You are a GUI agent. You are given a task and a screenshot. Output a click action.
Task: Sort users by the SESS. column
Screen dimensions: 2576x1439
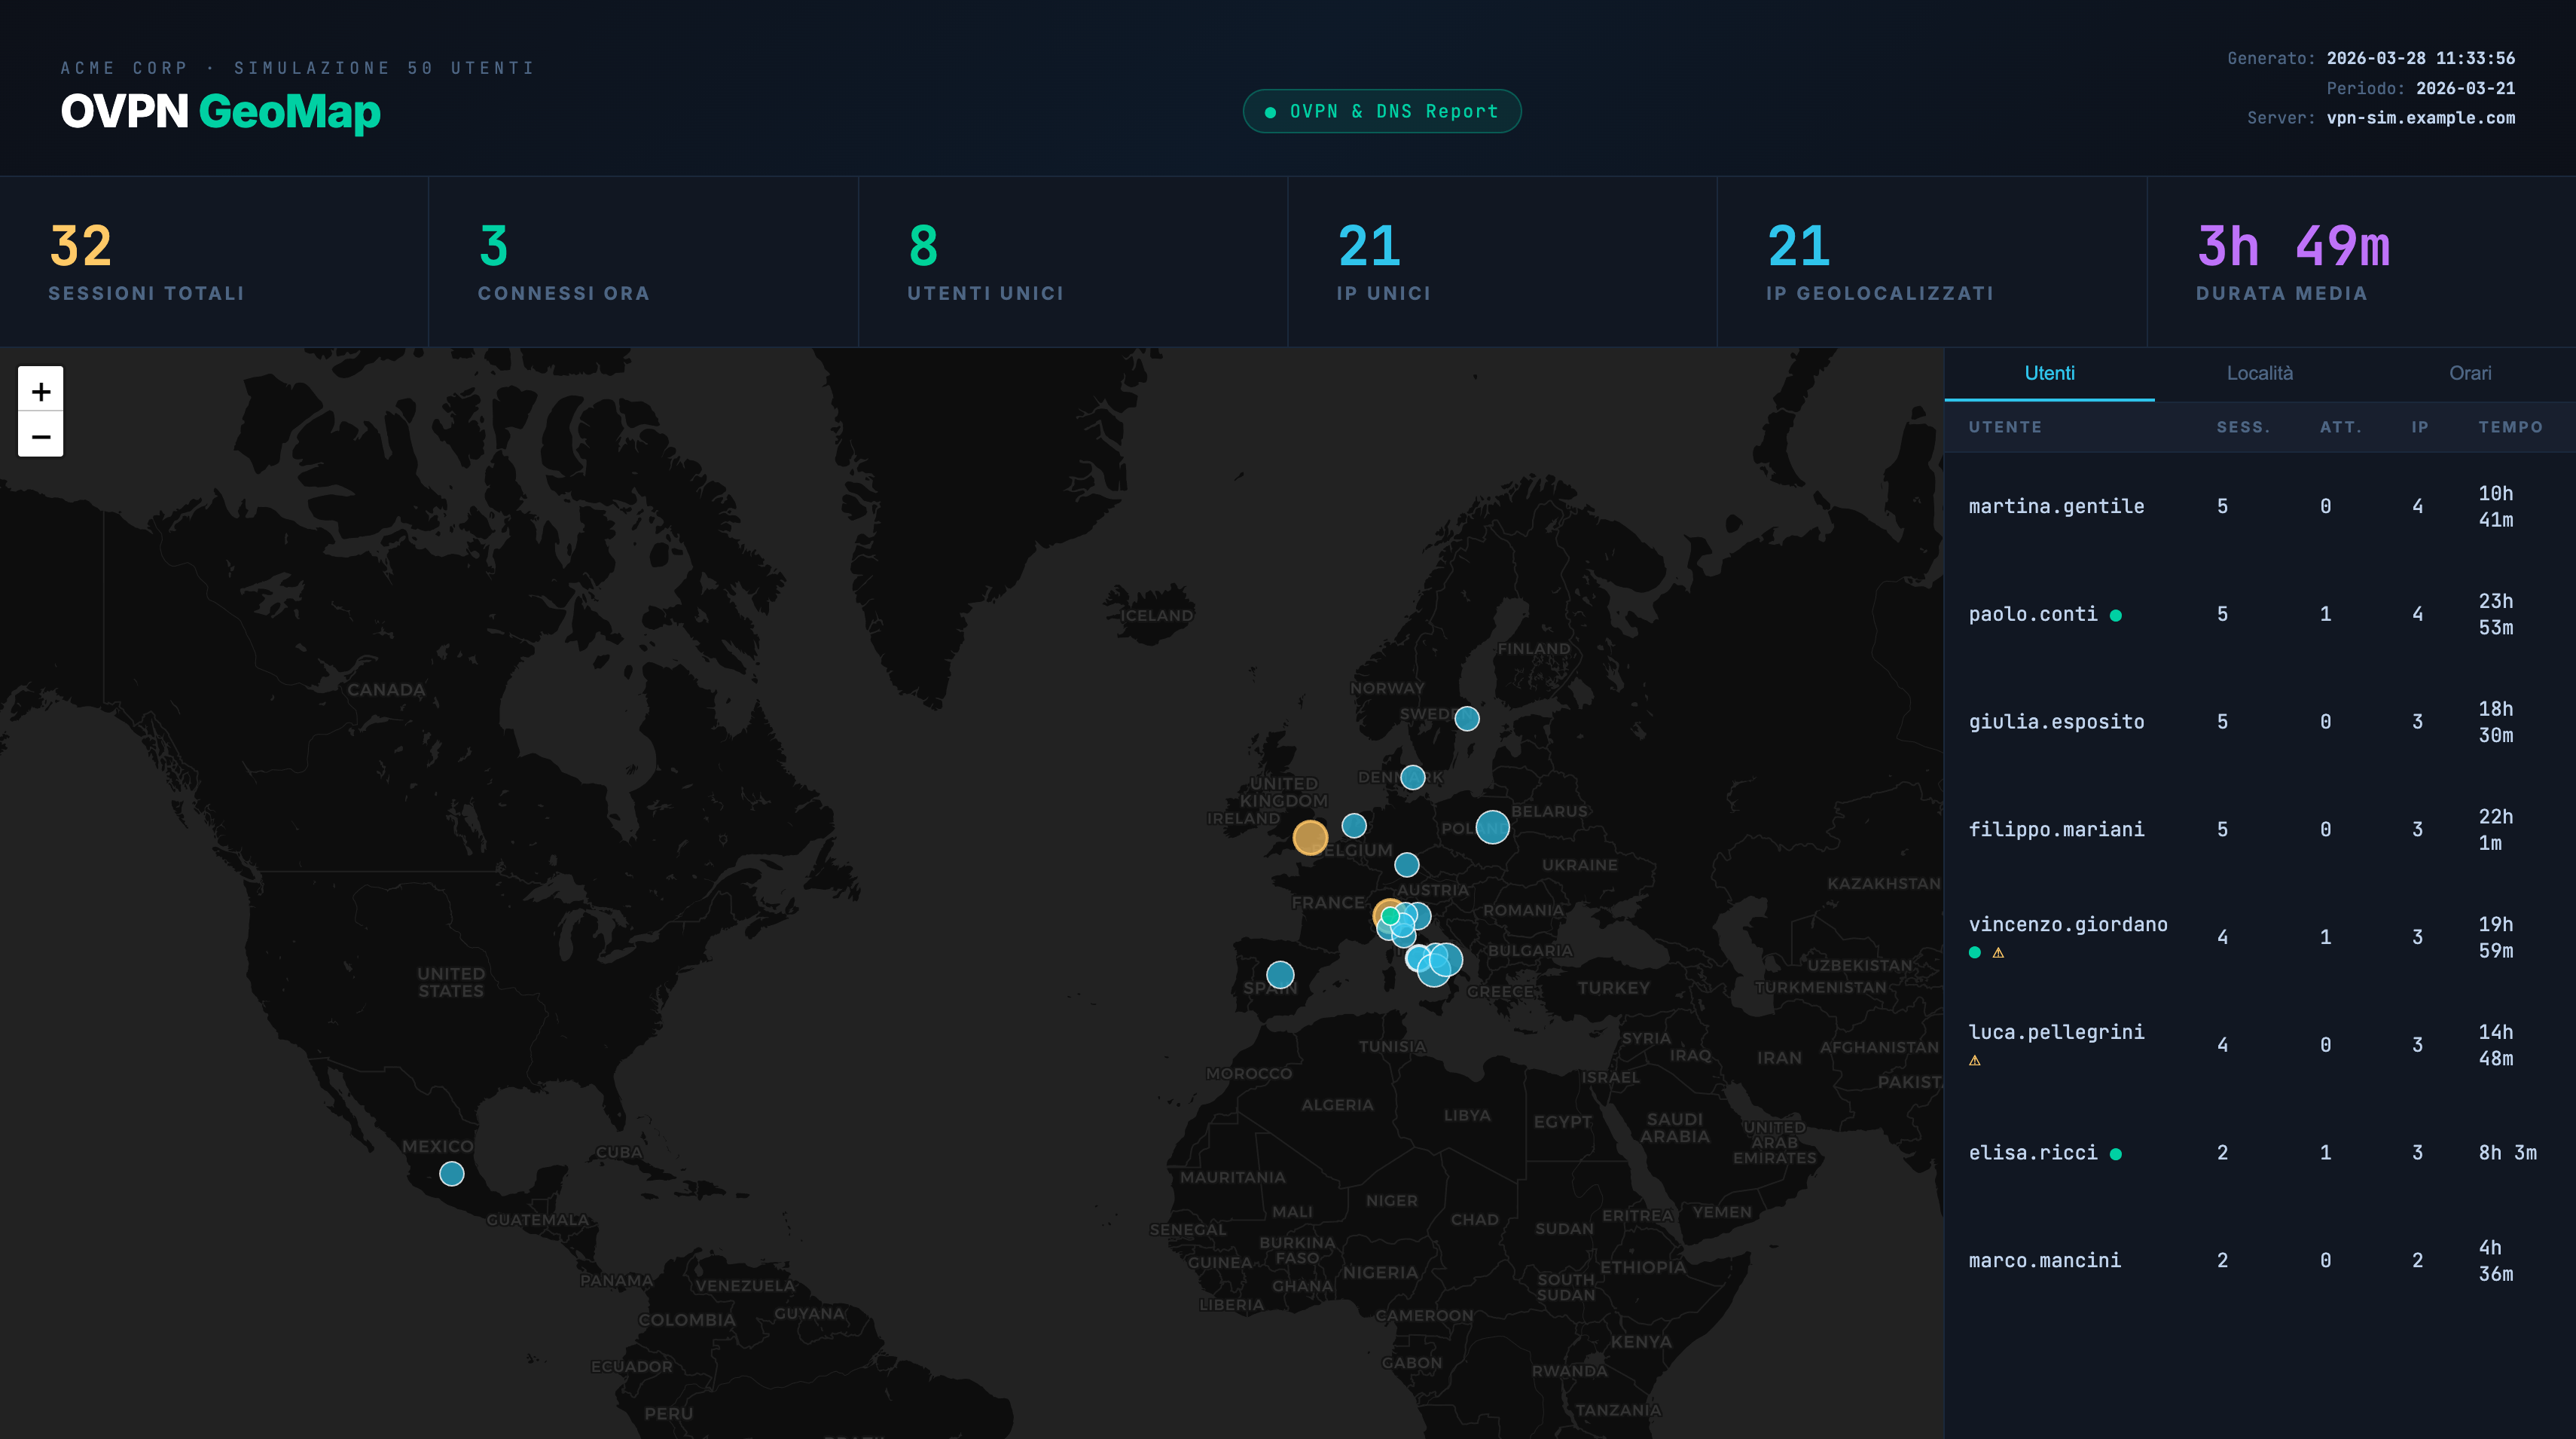tap(2242, 427)
